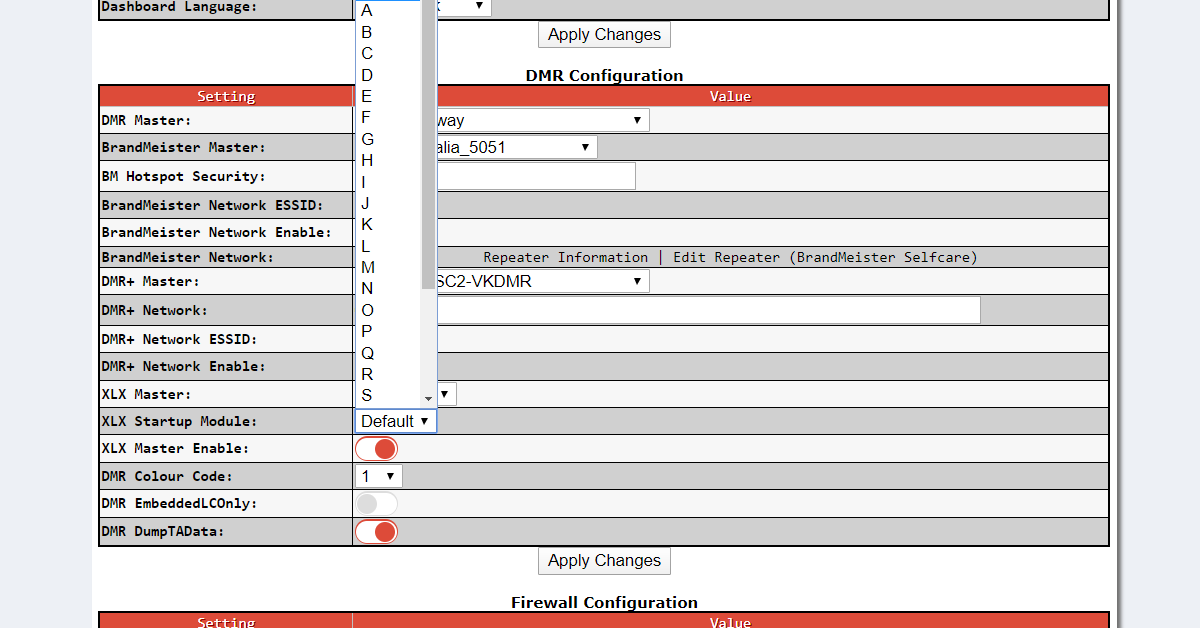Select option L from the dropdown list
Screen dimensions: 1200x628
(x=388, y=246)
